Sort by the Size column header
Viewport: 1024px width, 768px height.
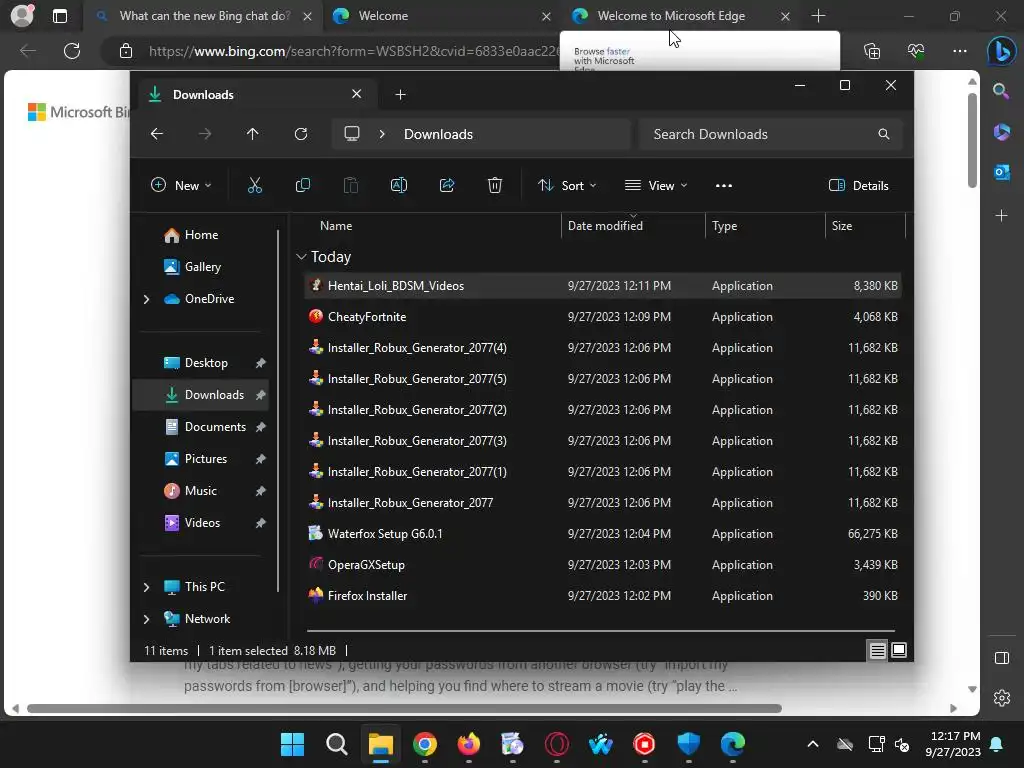pos(865,226)
